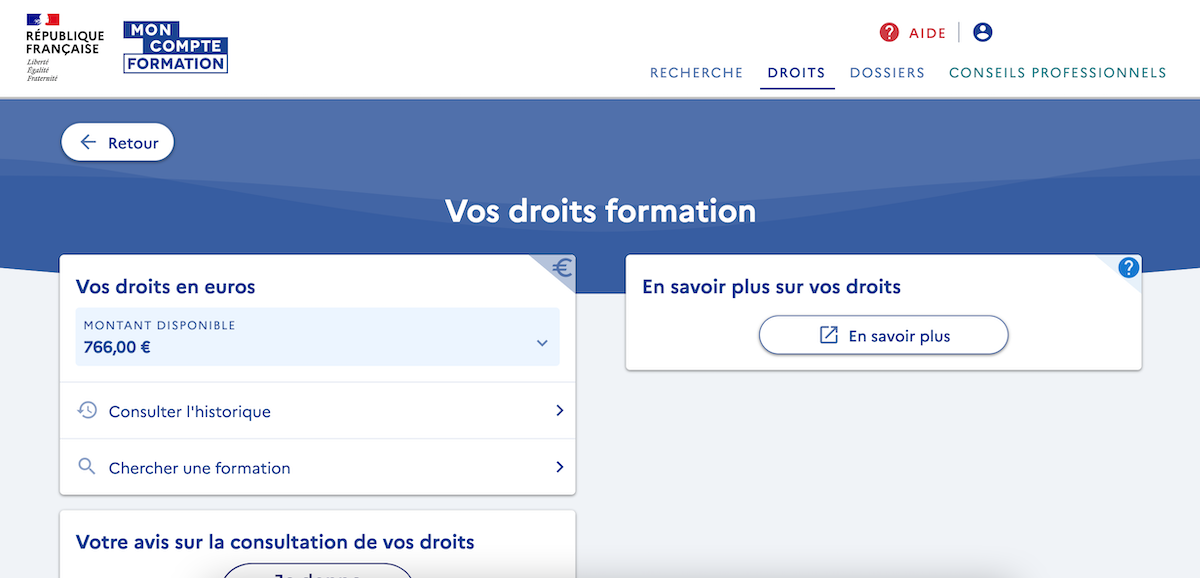The image size is (1200, 578).
Task: Click the euro symbol corner icon
Action: (x=563, y=268)
